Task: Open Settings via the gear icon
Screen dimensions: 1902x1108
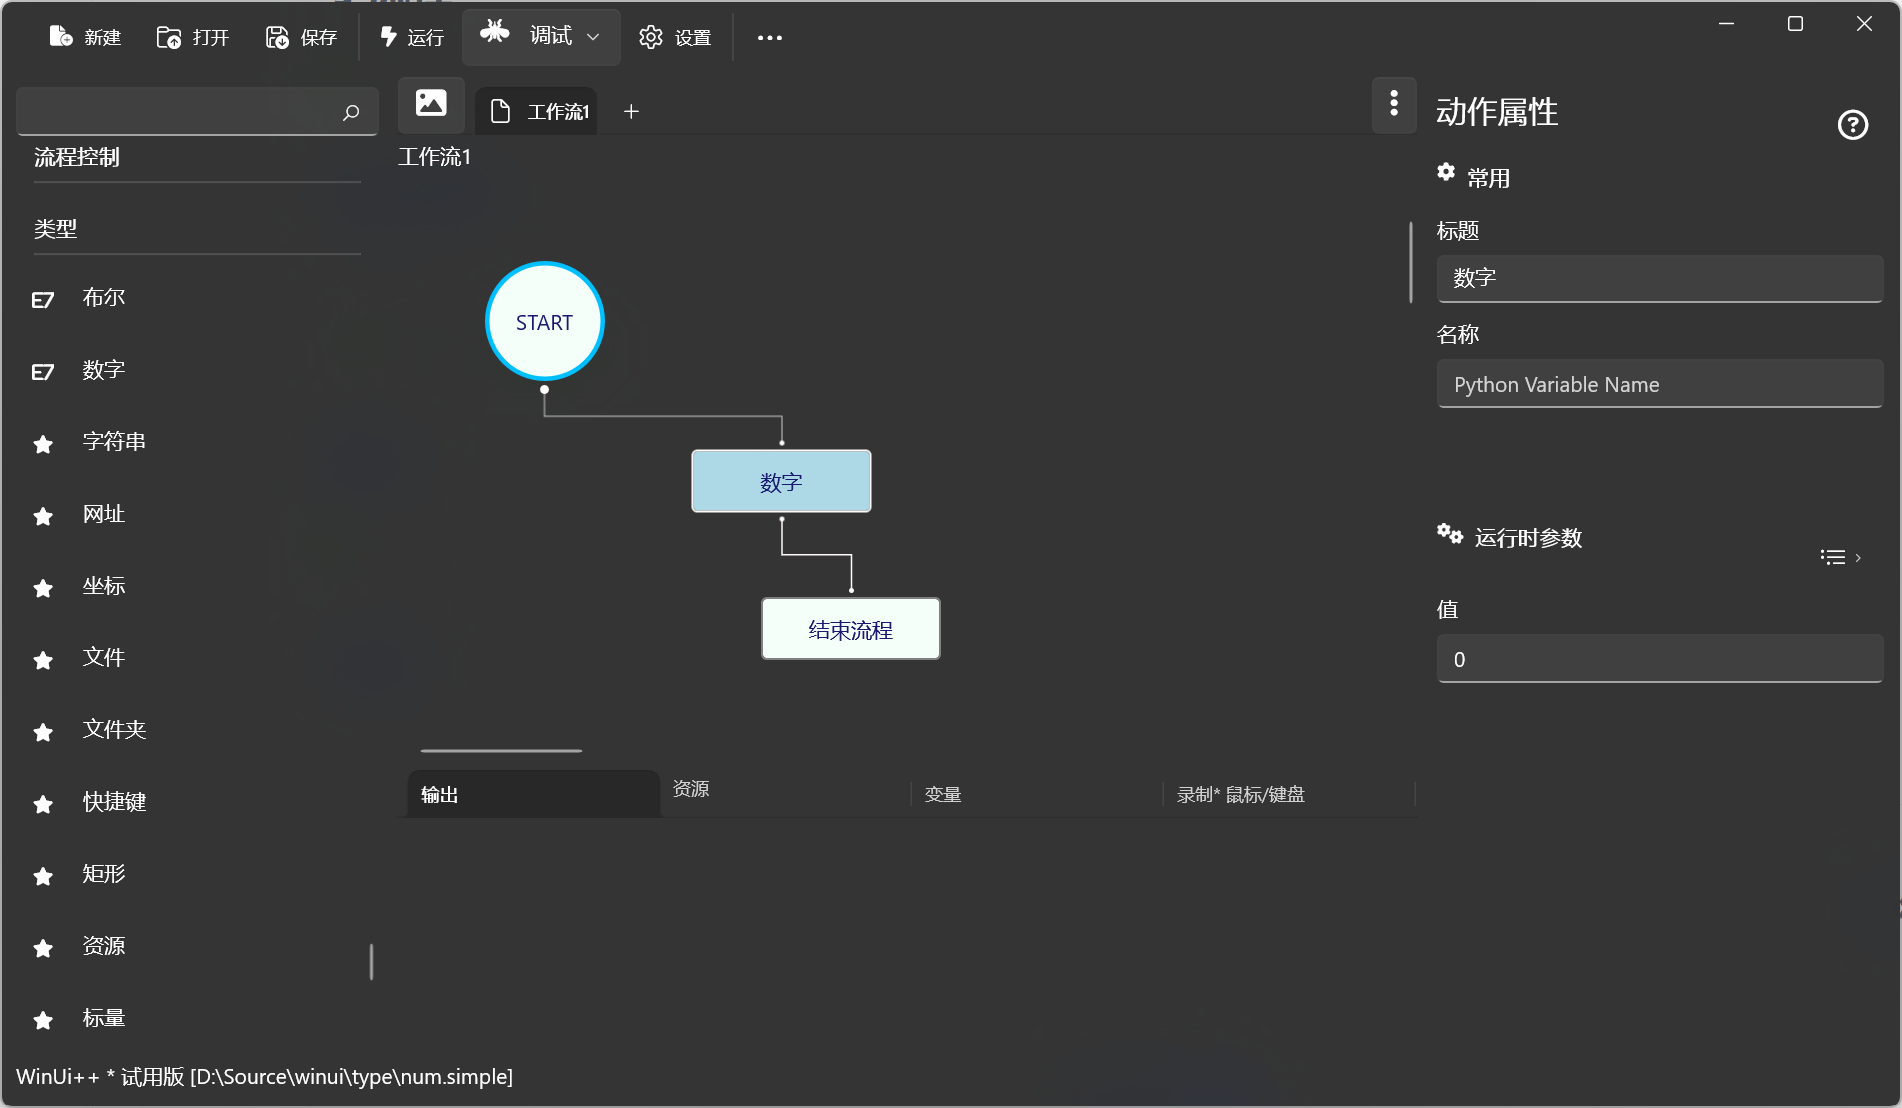Action: coord(651,37)
